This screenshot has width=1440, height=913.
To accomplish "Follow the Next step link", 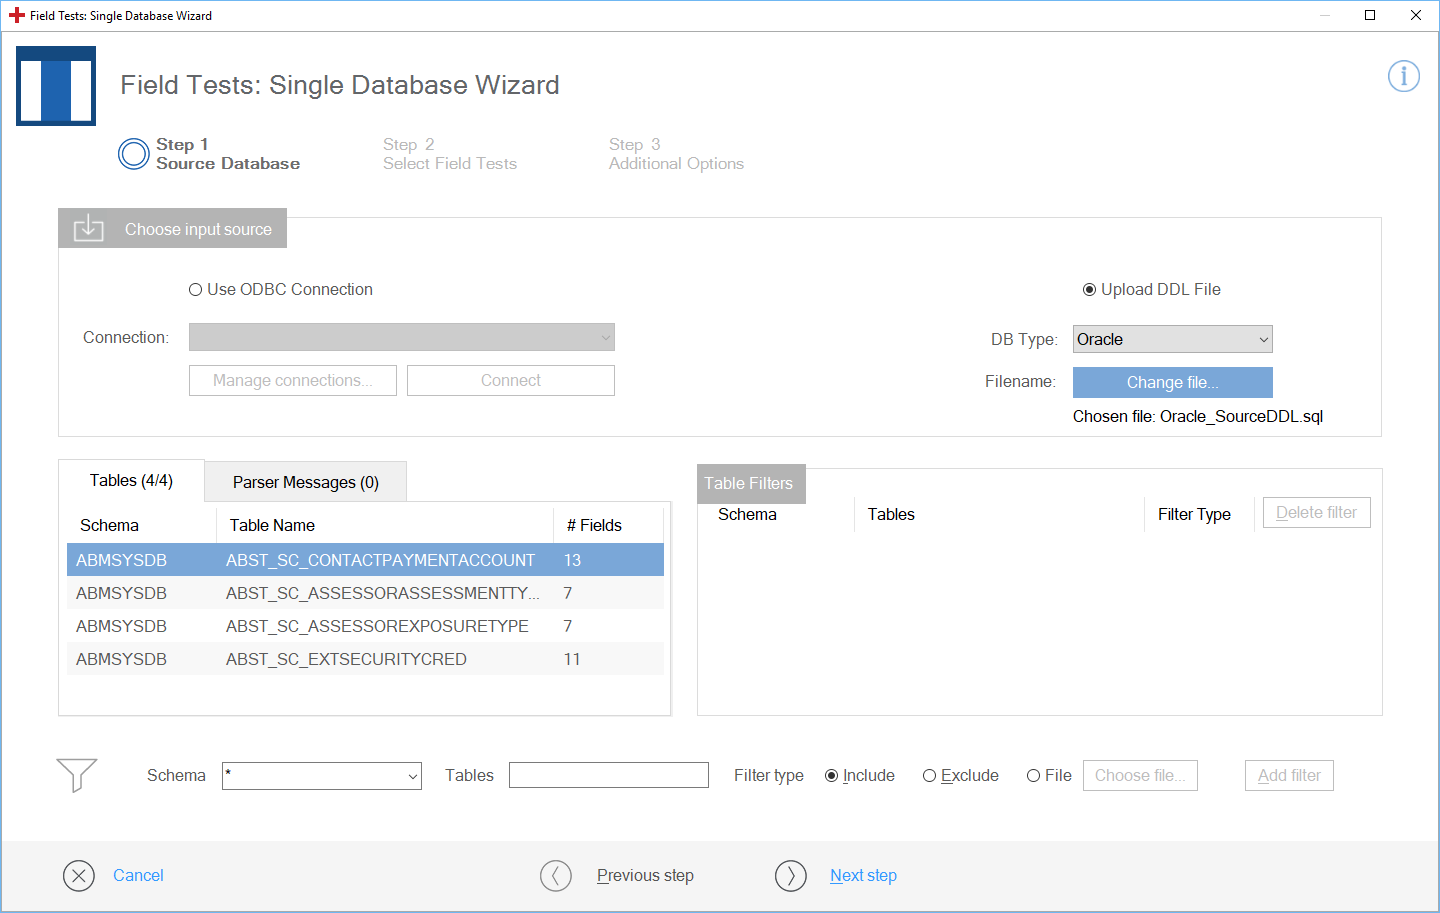I will click(x=863, y=876).
